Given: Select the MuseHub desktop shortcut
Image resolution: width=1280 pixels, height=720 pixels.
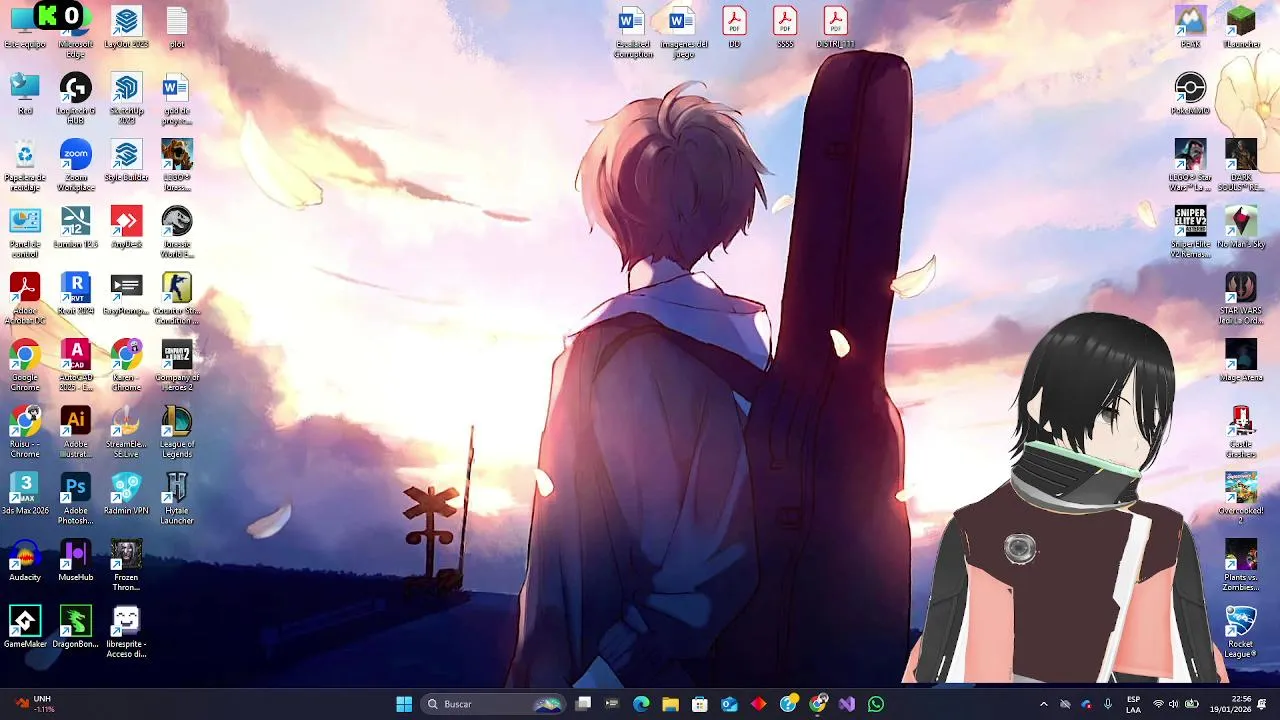Looking at the screenshot, I should [x=75, y=560].
